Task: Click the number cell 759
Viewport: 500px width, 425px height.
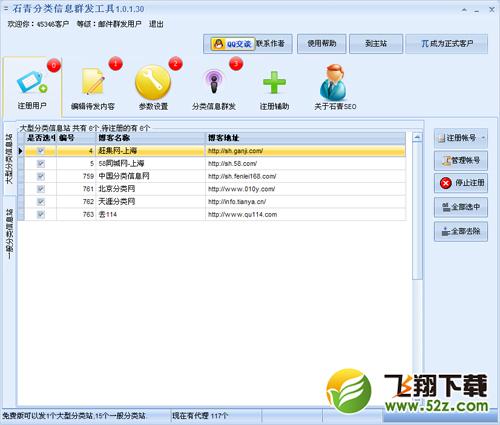Action: click(76, 176)
